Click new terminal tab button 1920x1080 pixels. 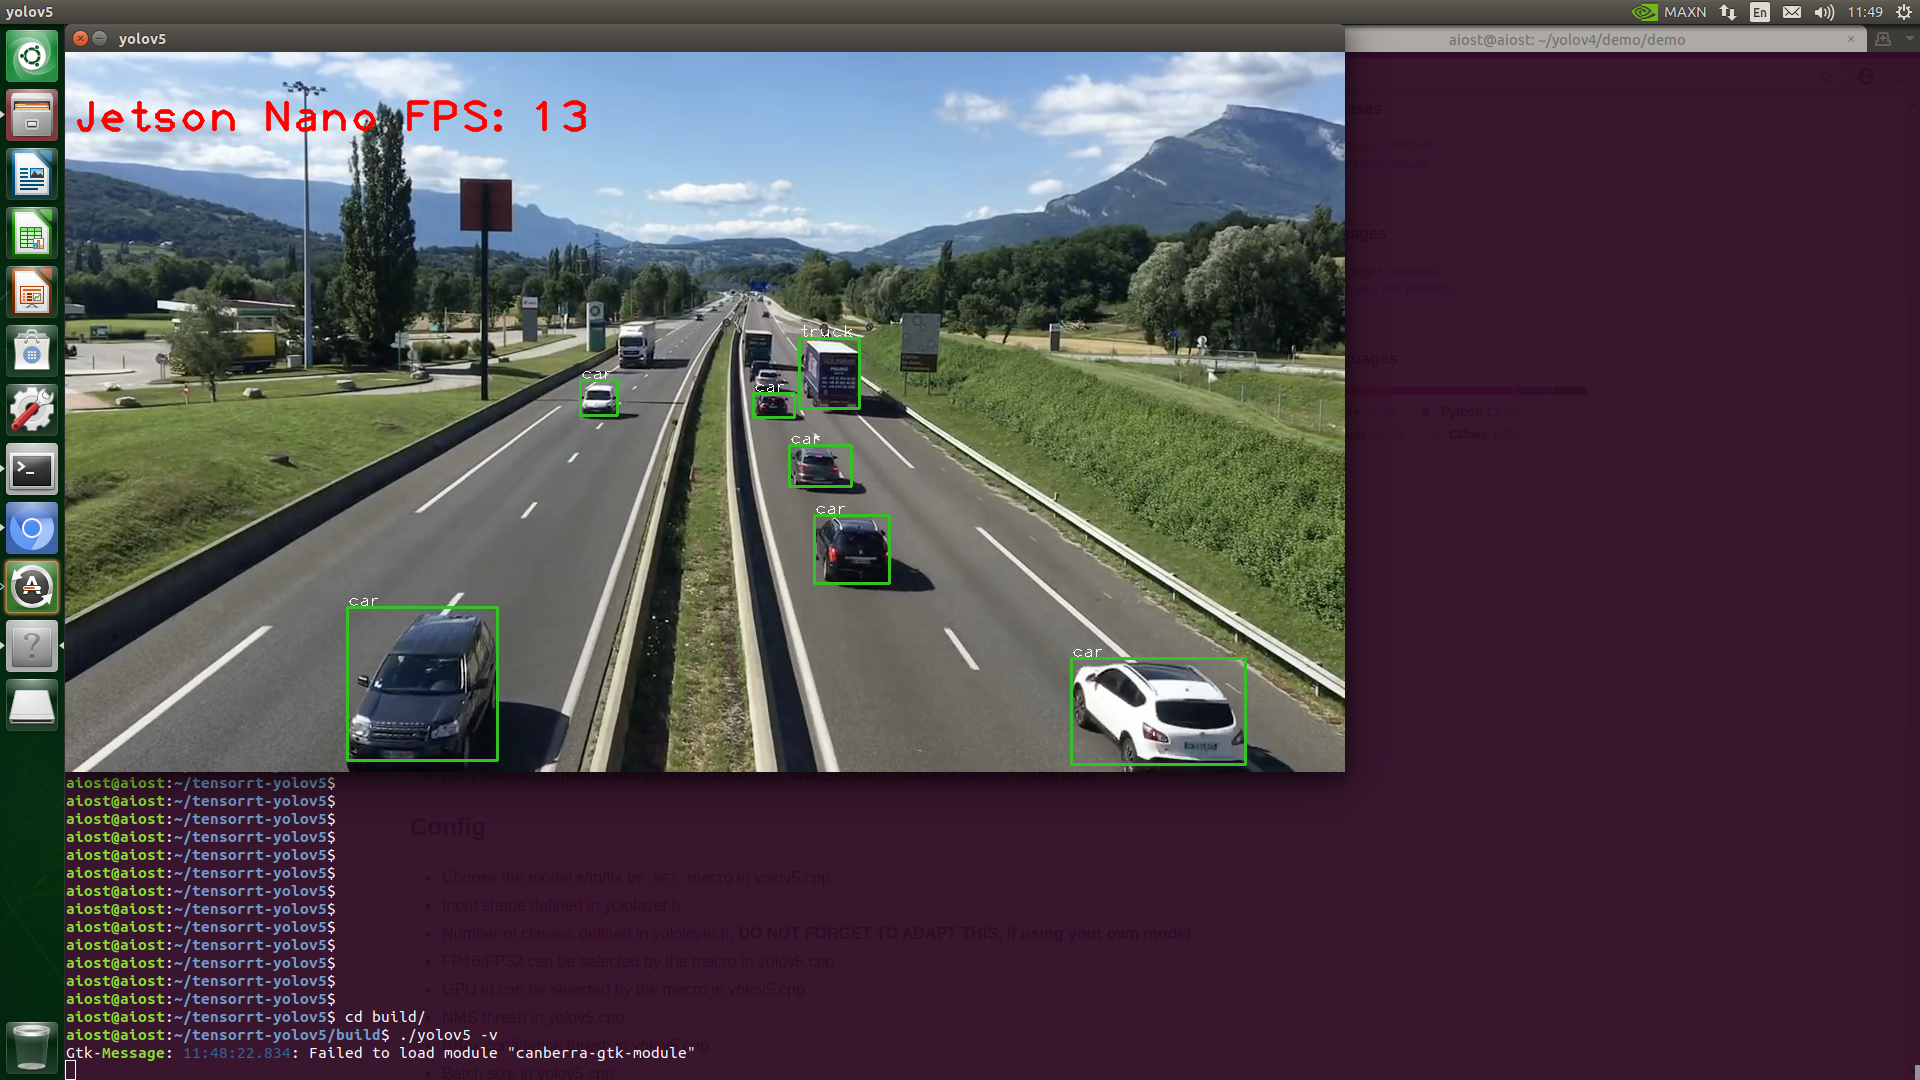1883,40
